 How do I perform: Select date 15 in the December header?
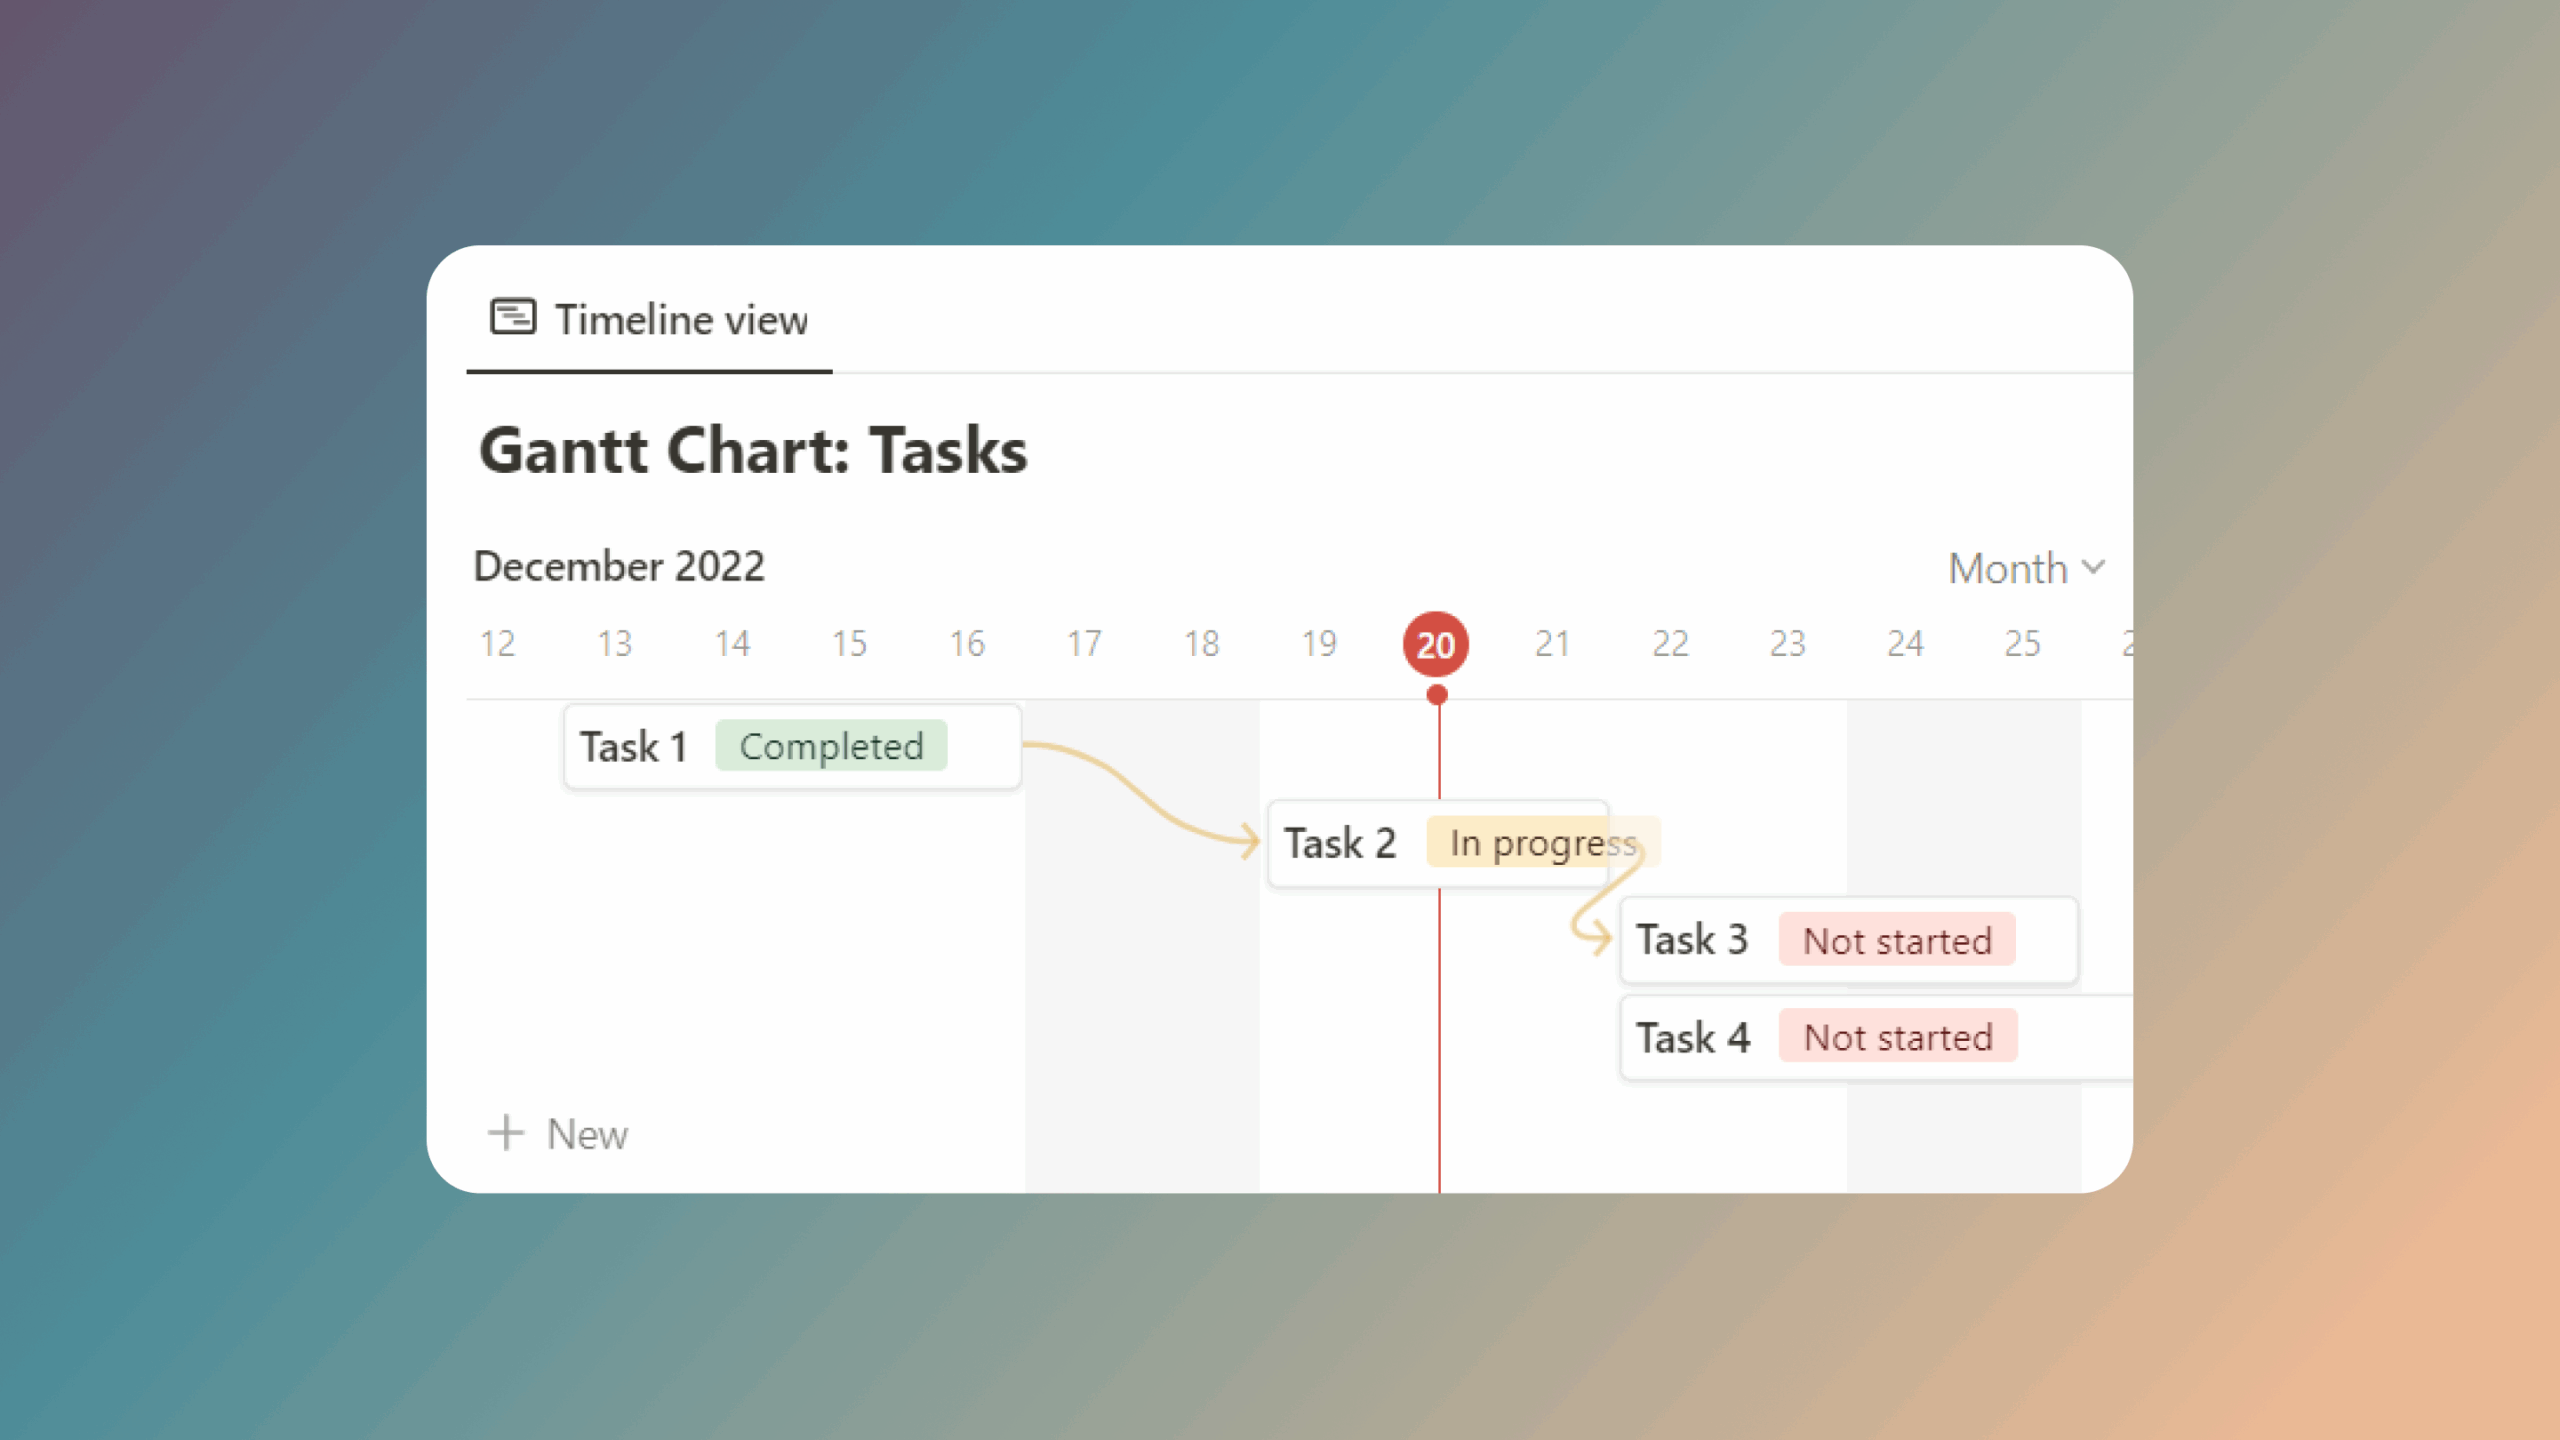pyautogui.click(x=849, y=643)
